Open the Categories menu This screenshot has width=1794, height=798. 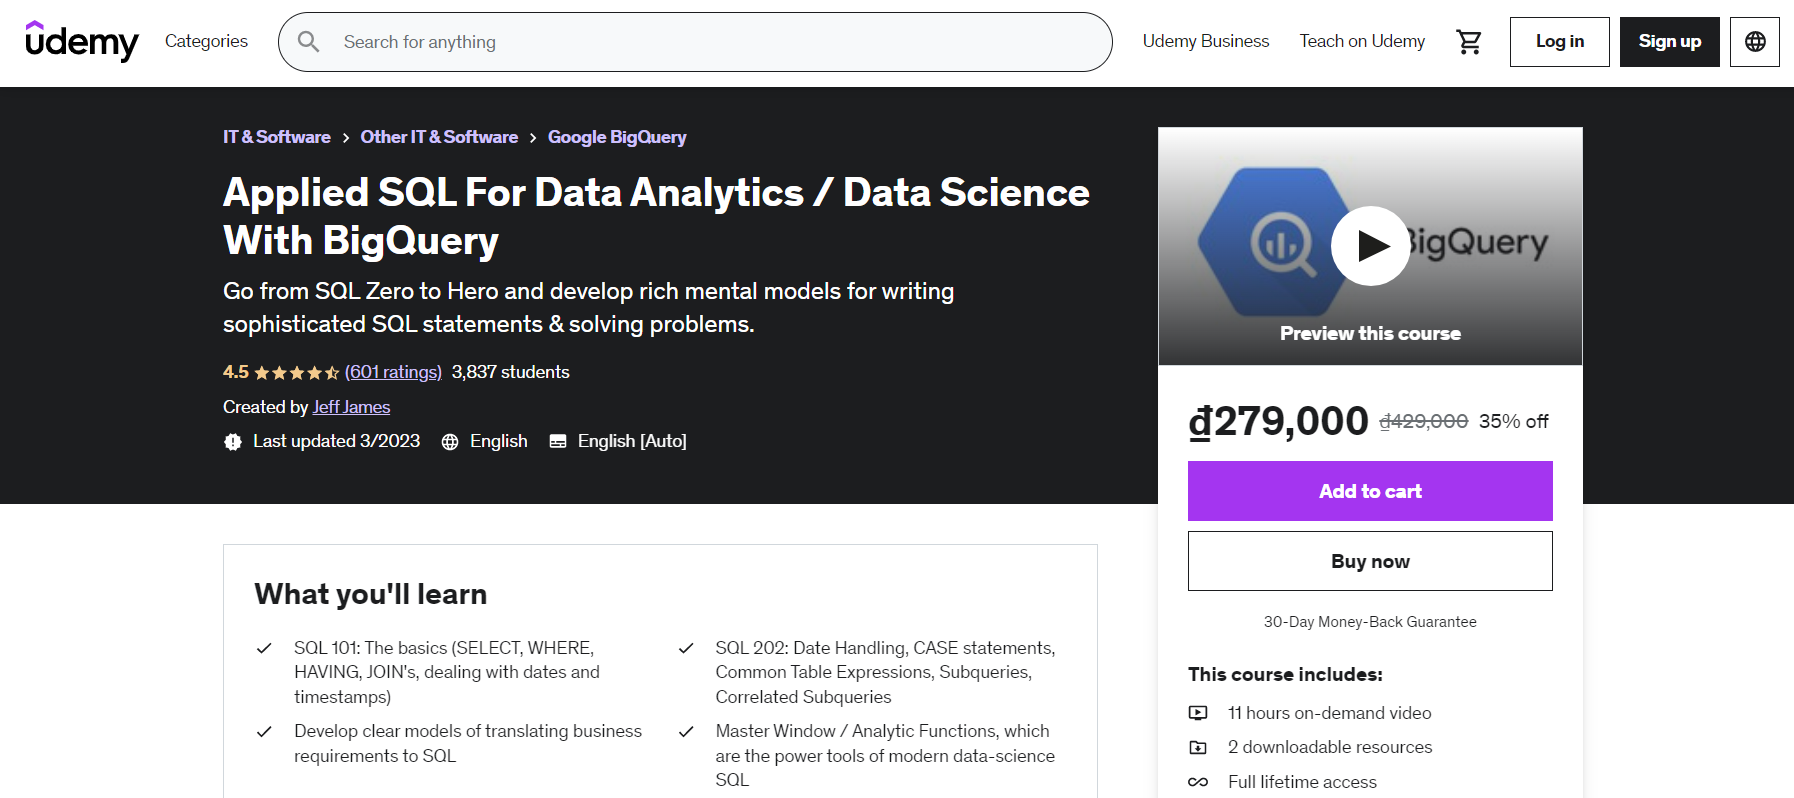[x=206, y=41]
